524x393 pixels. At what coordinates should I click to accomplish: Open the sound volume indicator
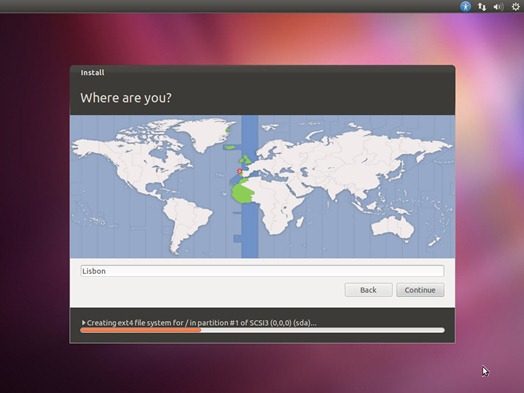[498, 7]
